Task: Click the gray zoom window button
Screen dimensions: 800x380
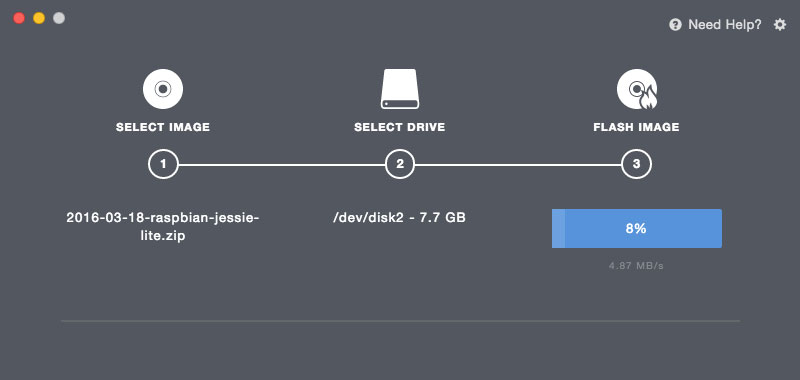Action: [x=59, y=18]
